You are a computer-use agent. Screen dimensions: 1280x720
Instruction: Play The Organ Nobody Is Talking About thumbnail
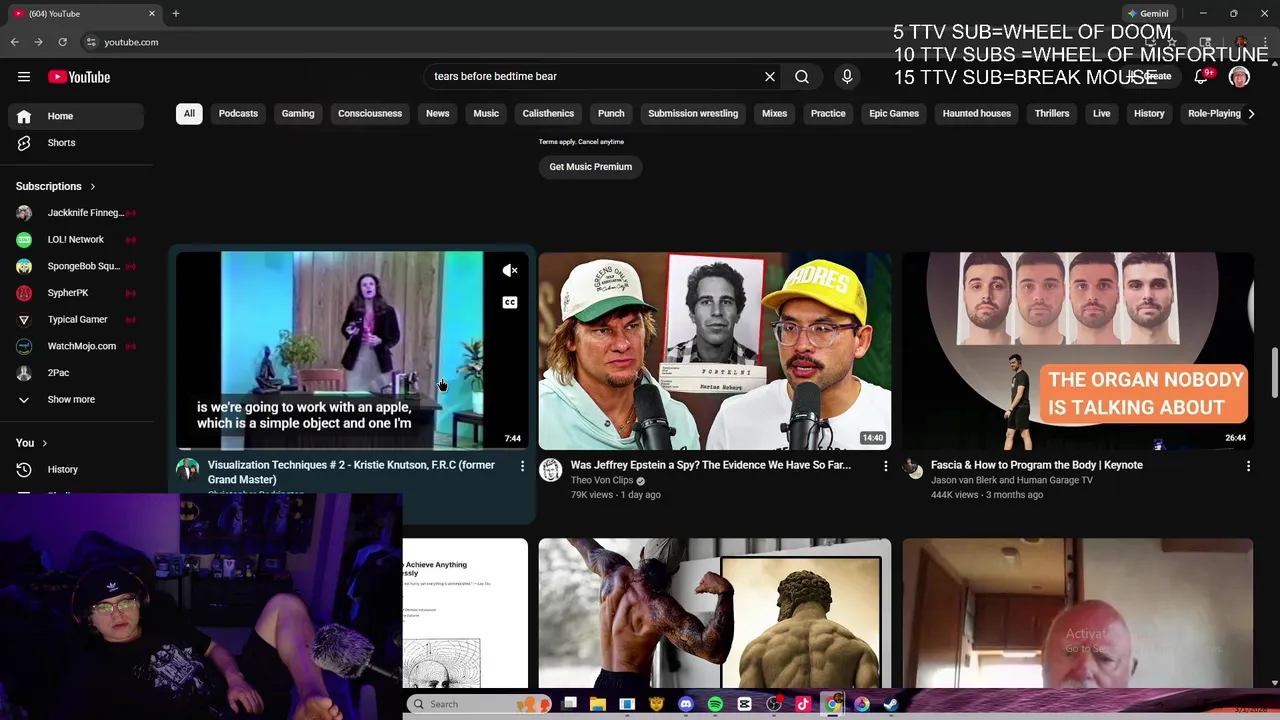[1077, 351]
